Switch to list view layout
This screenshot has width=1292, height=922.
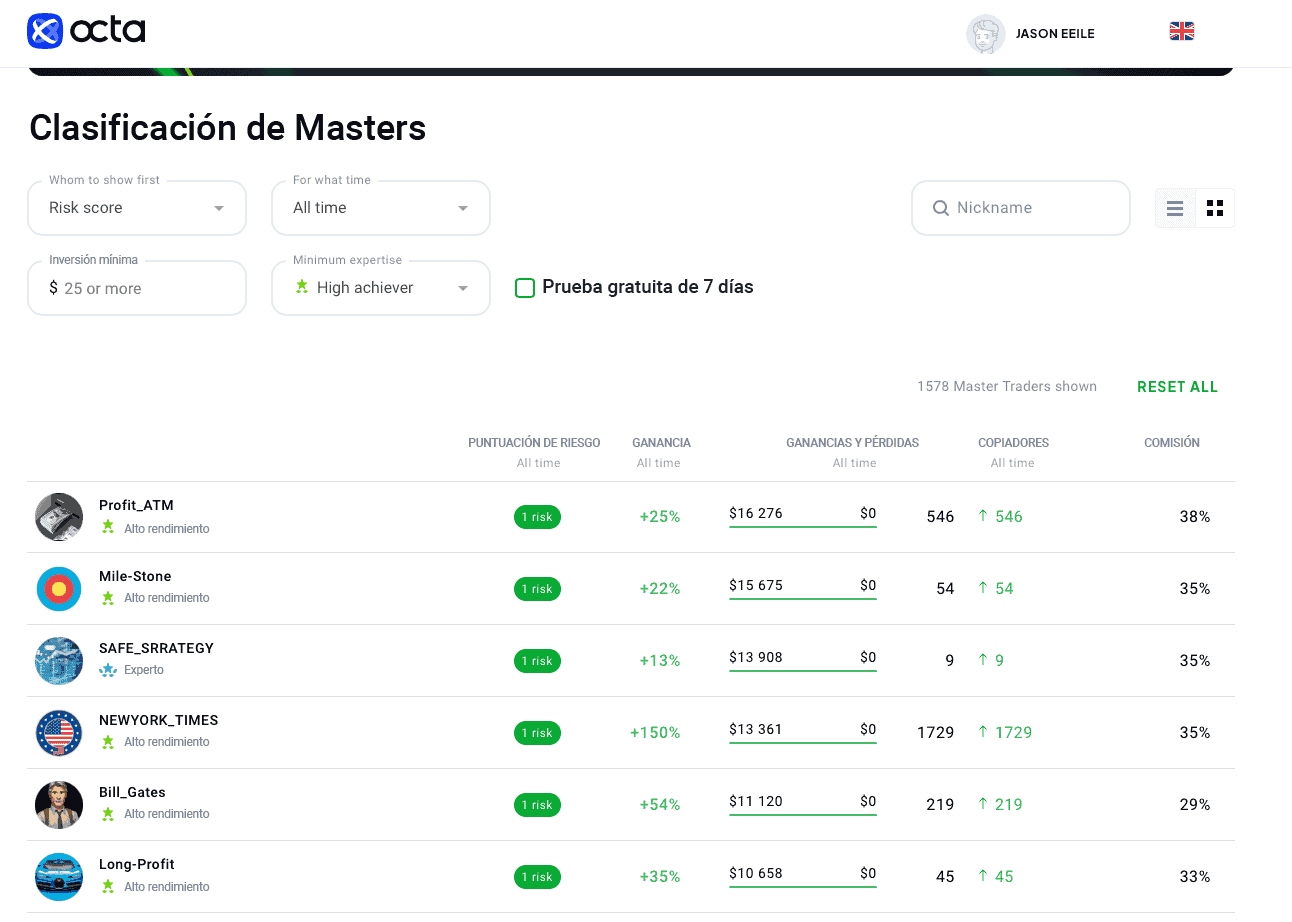tap(1175, 208)
